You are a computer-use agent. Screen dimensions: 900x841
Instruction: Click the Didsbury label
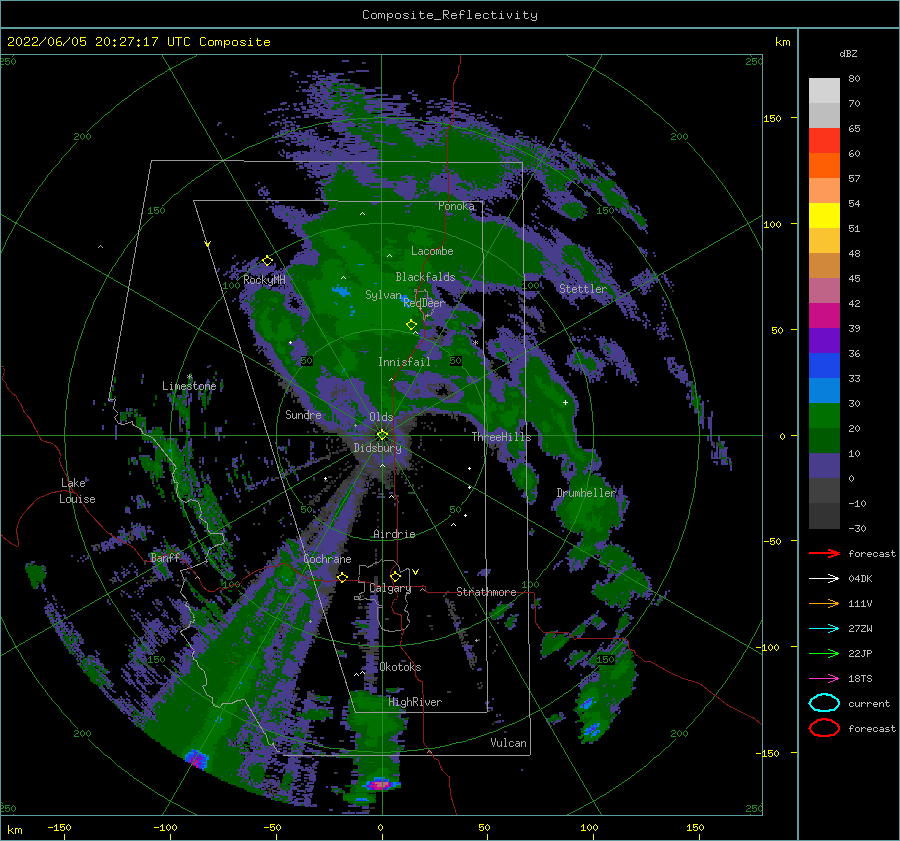pyautogui.click(x=377, y=448)
